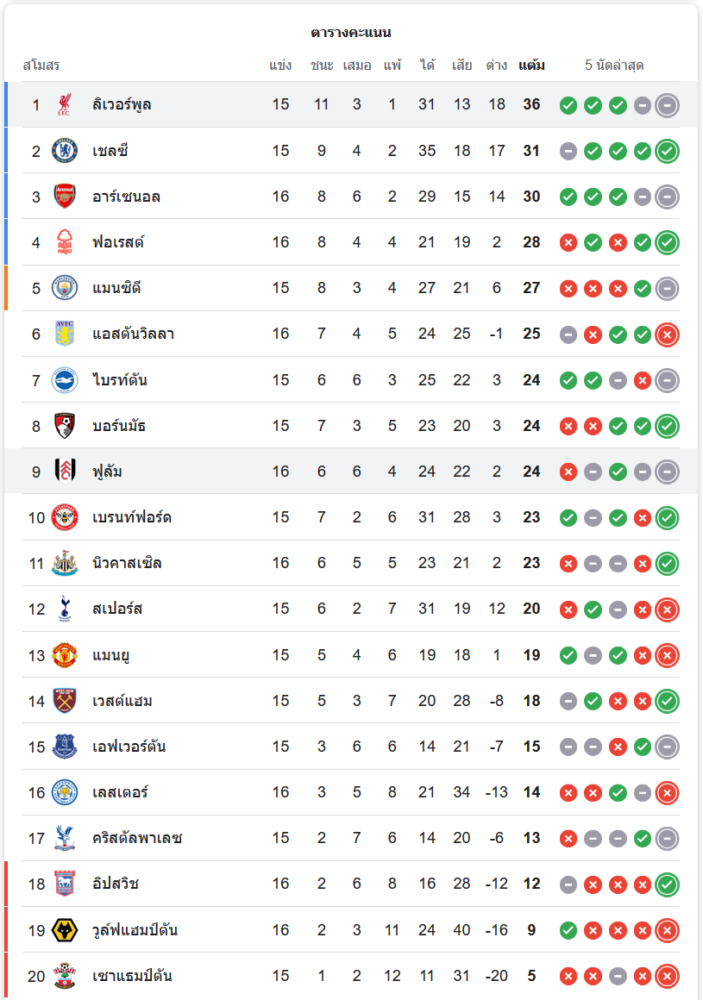The width and height of the screenshot is (703, 1000).
Task: Click the Tottenham cockerel crest
Action: [65, 609]
